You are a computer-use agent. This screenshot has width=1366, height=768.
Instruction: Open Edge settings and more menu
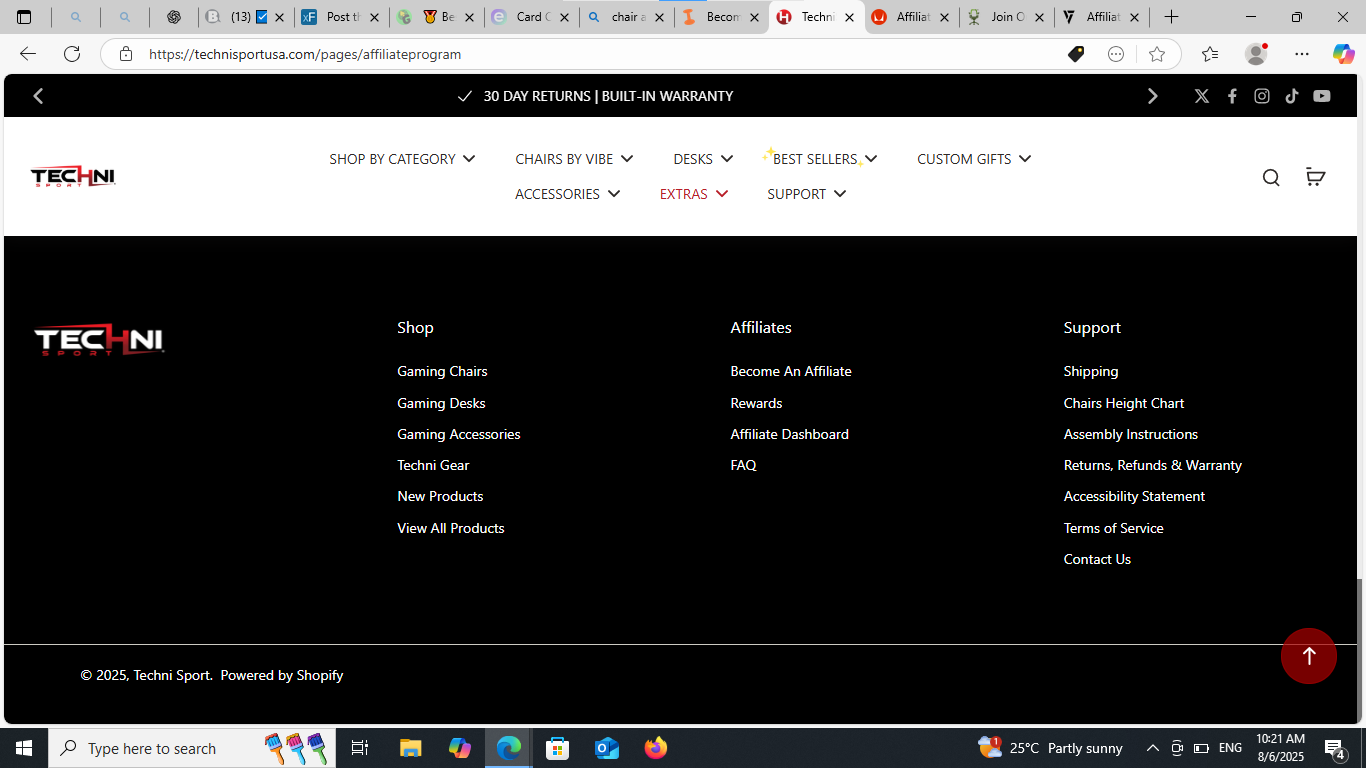(1301, 54)
